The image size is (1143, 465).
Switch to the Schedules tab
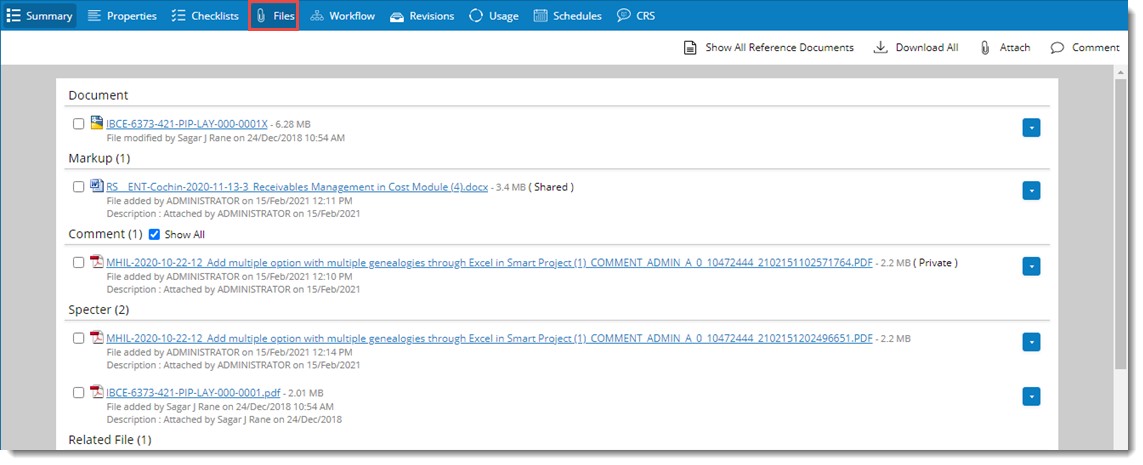click(x=568, y=16)
